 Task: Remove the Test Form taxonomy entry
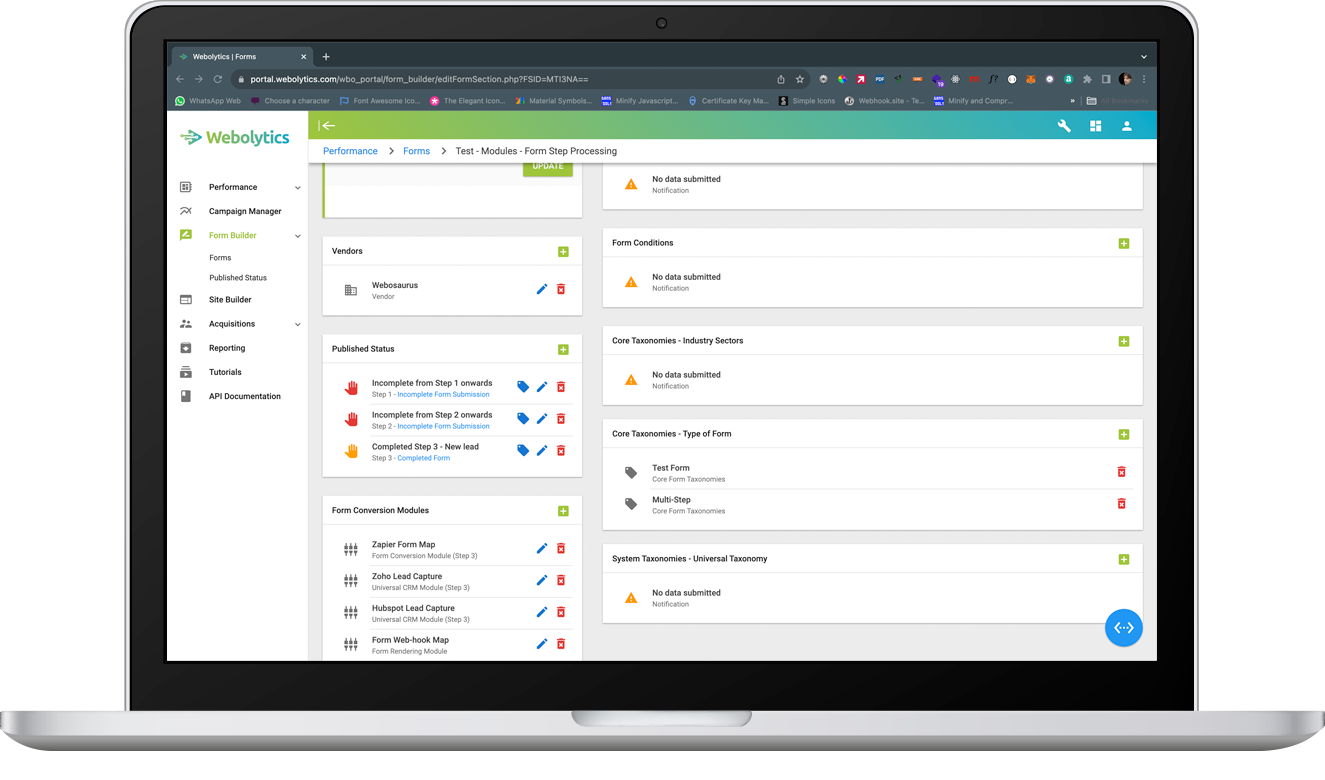point(1121,471)
